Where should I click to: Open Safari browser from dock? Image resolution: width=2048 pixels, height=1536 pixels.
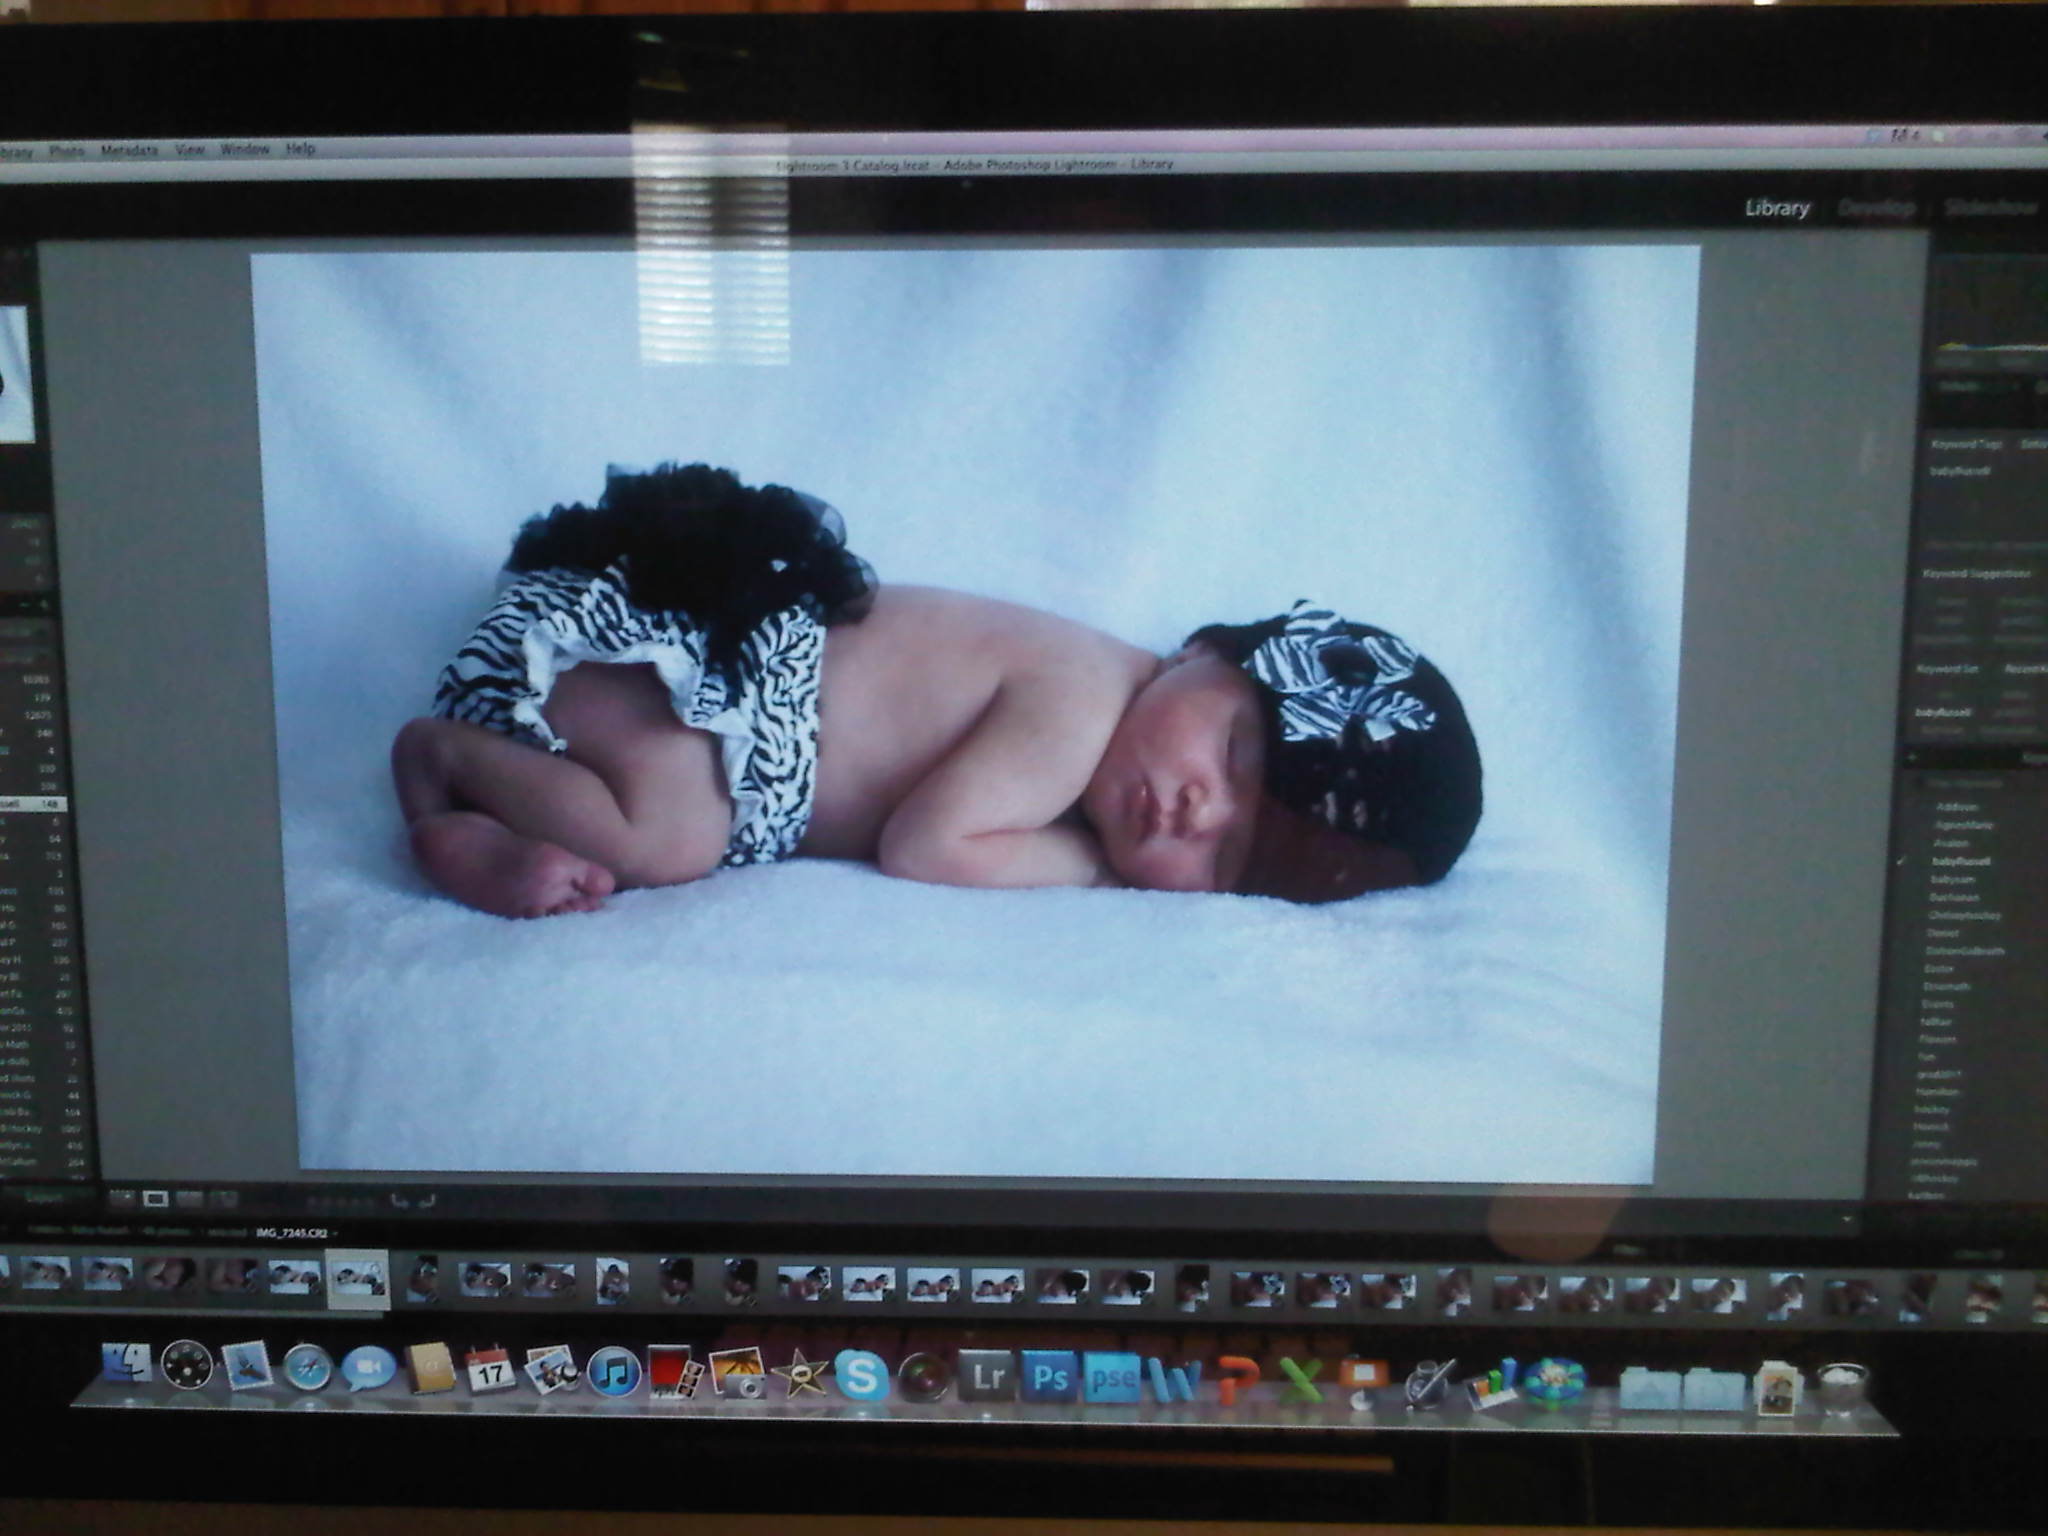(x=306, y=1368)
